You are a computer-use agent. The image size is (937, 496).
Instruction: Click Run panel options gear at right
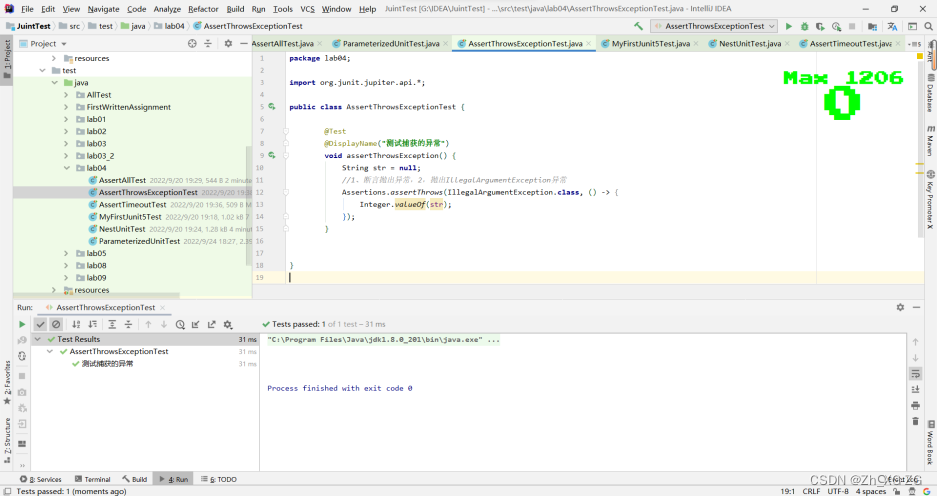900,307
